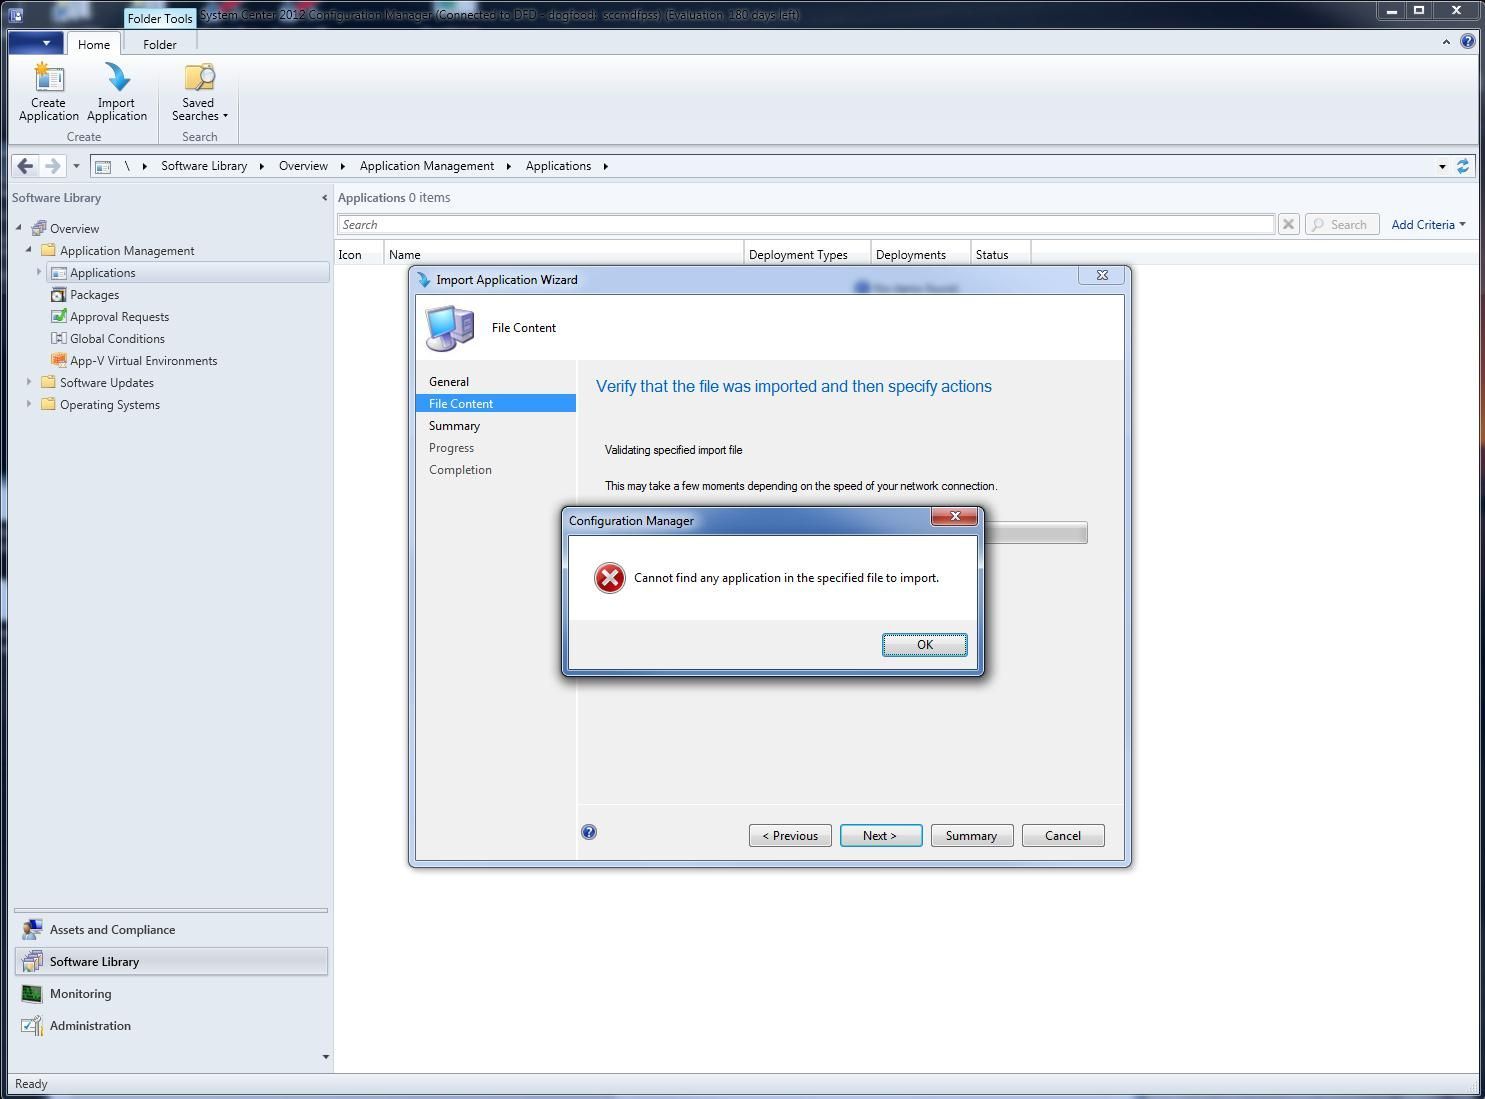Expand the Software Updates node
The width and height of the screenshot is (1485, 1099).
point(29,382)
